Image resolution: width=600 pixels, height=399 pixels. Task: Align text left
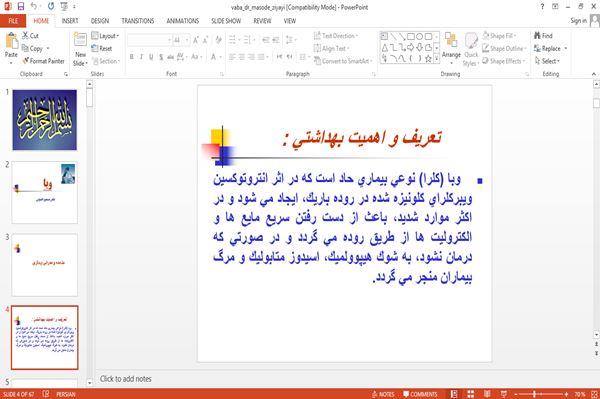tap(232, 57)
